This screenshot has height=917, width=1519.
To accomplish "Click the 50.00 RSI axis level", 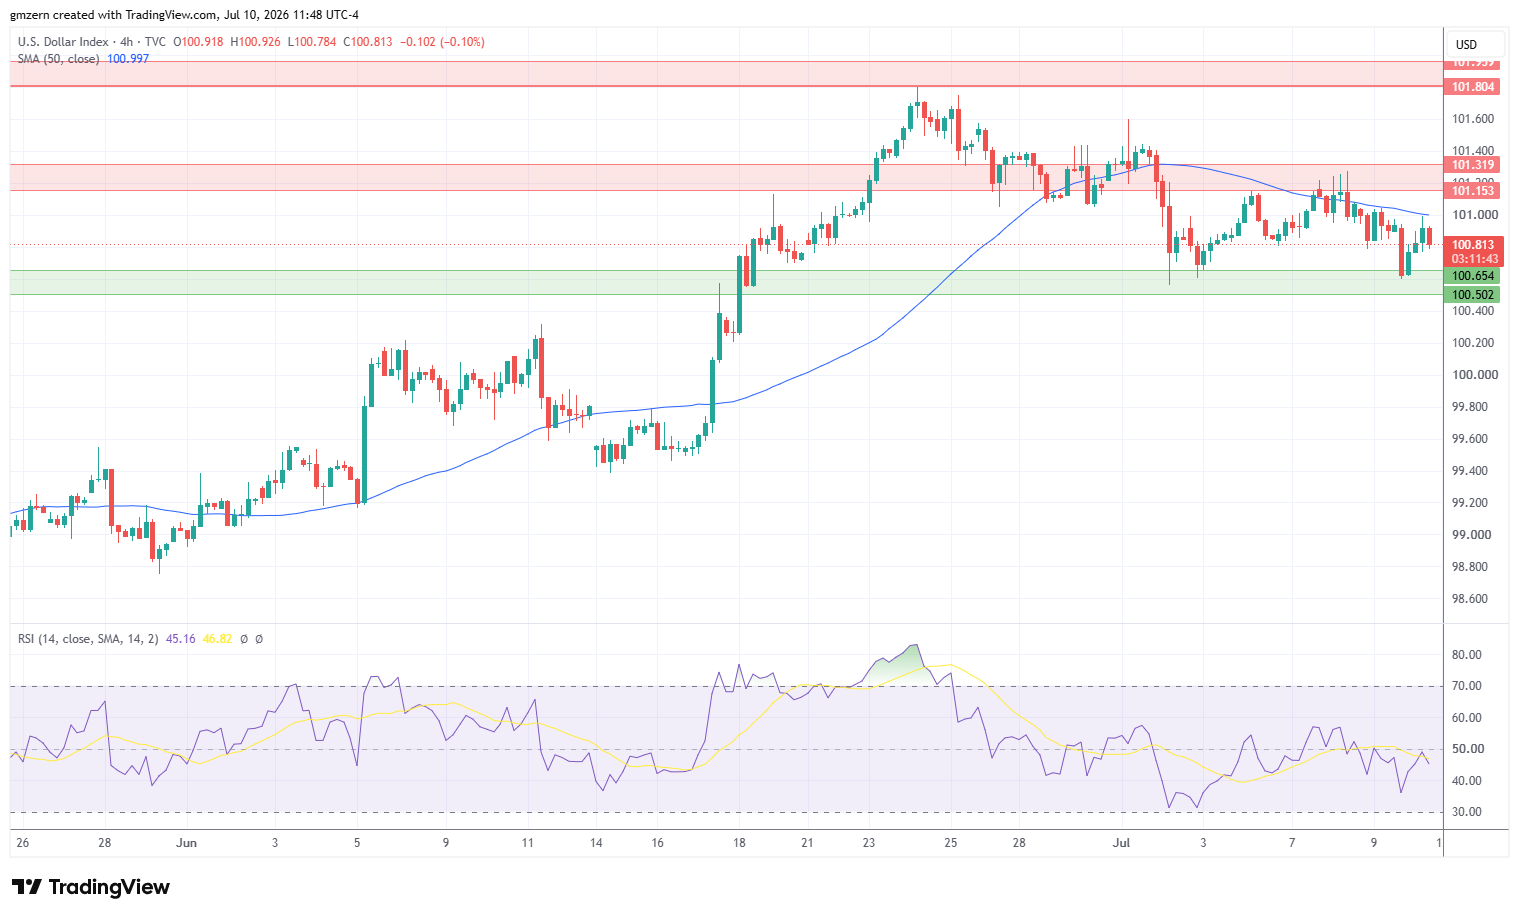I will [1467, 749].
